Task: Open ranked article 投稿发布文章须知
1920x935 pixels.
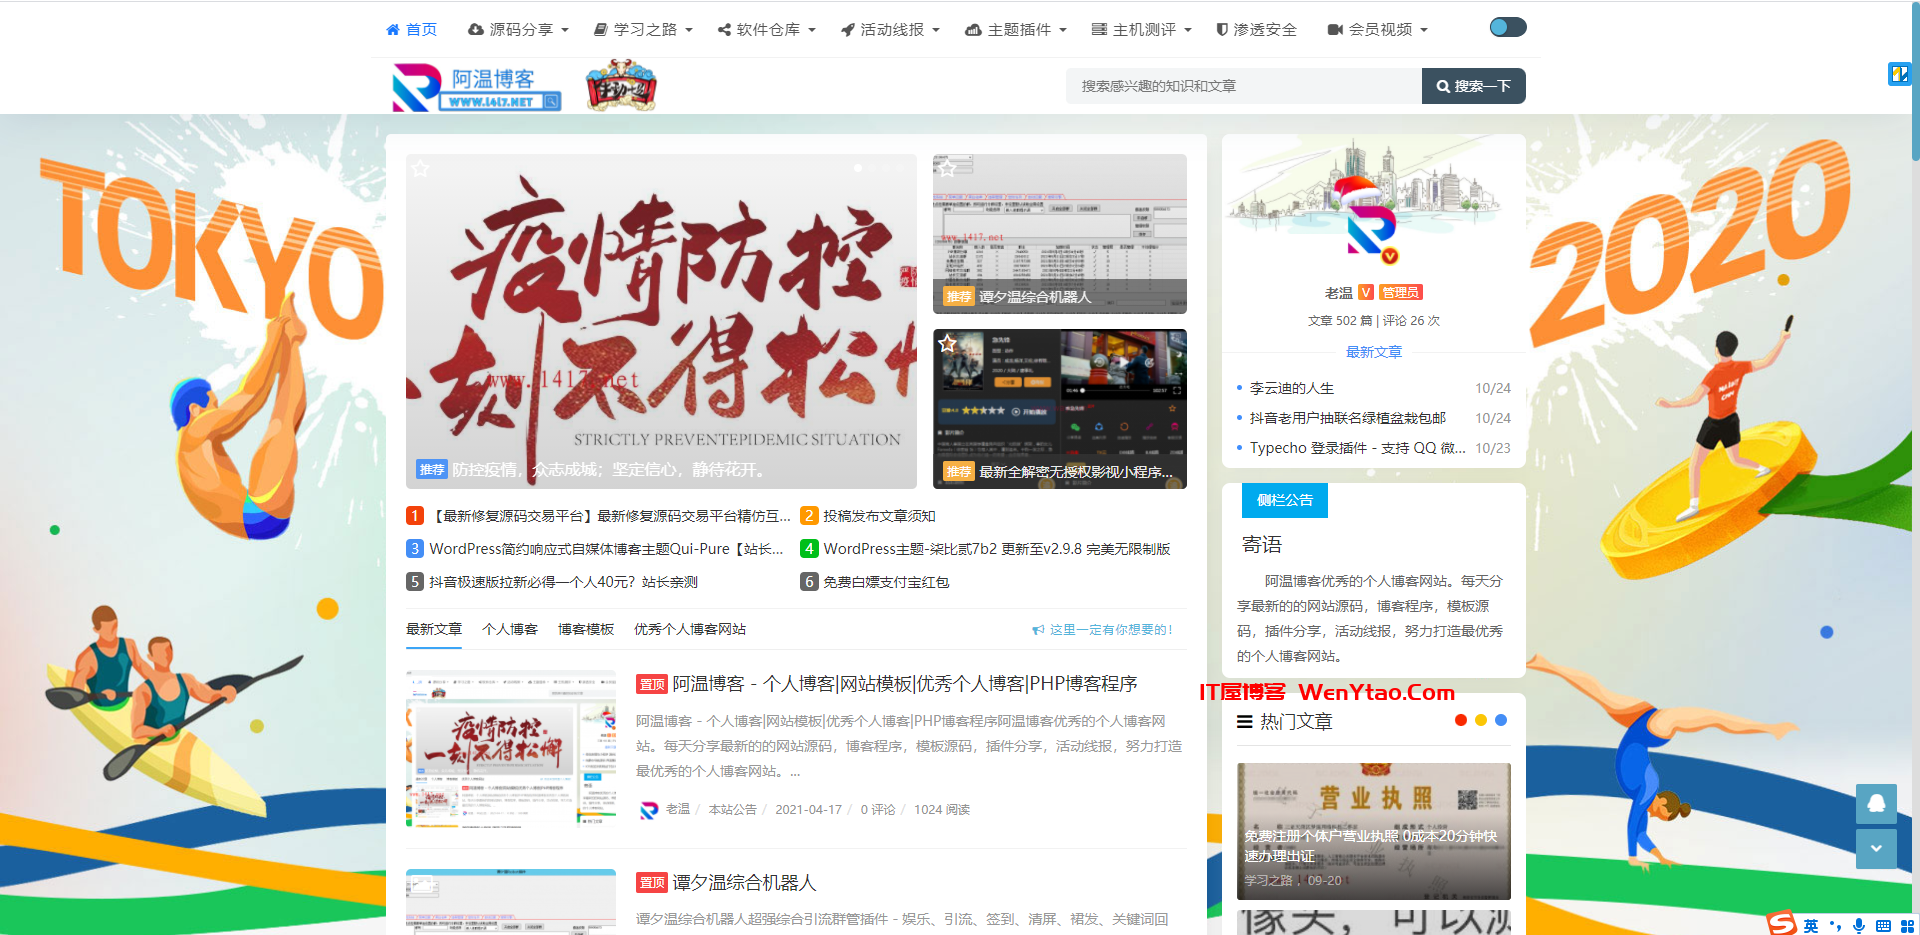Action: pyautogui.click(x=879, y=516)
